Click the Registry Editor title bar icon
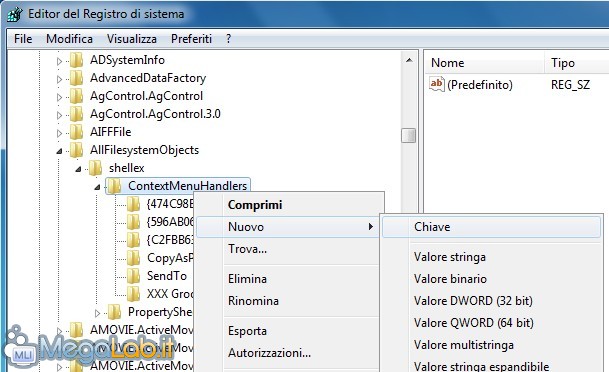This screenshot has width=609, height=372. 15,14
